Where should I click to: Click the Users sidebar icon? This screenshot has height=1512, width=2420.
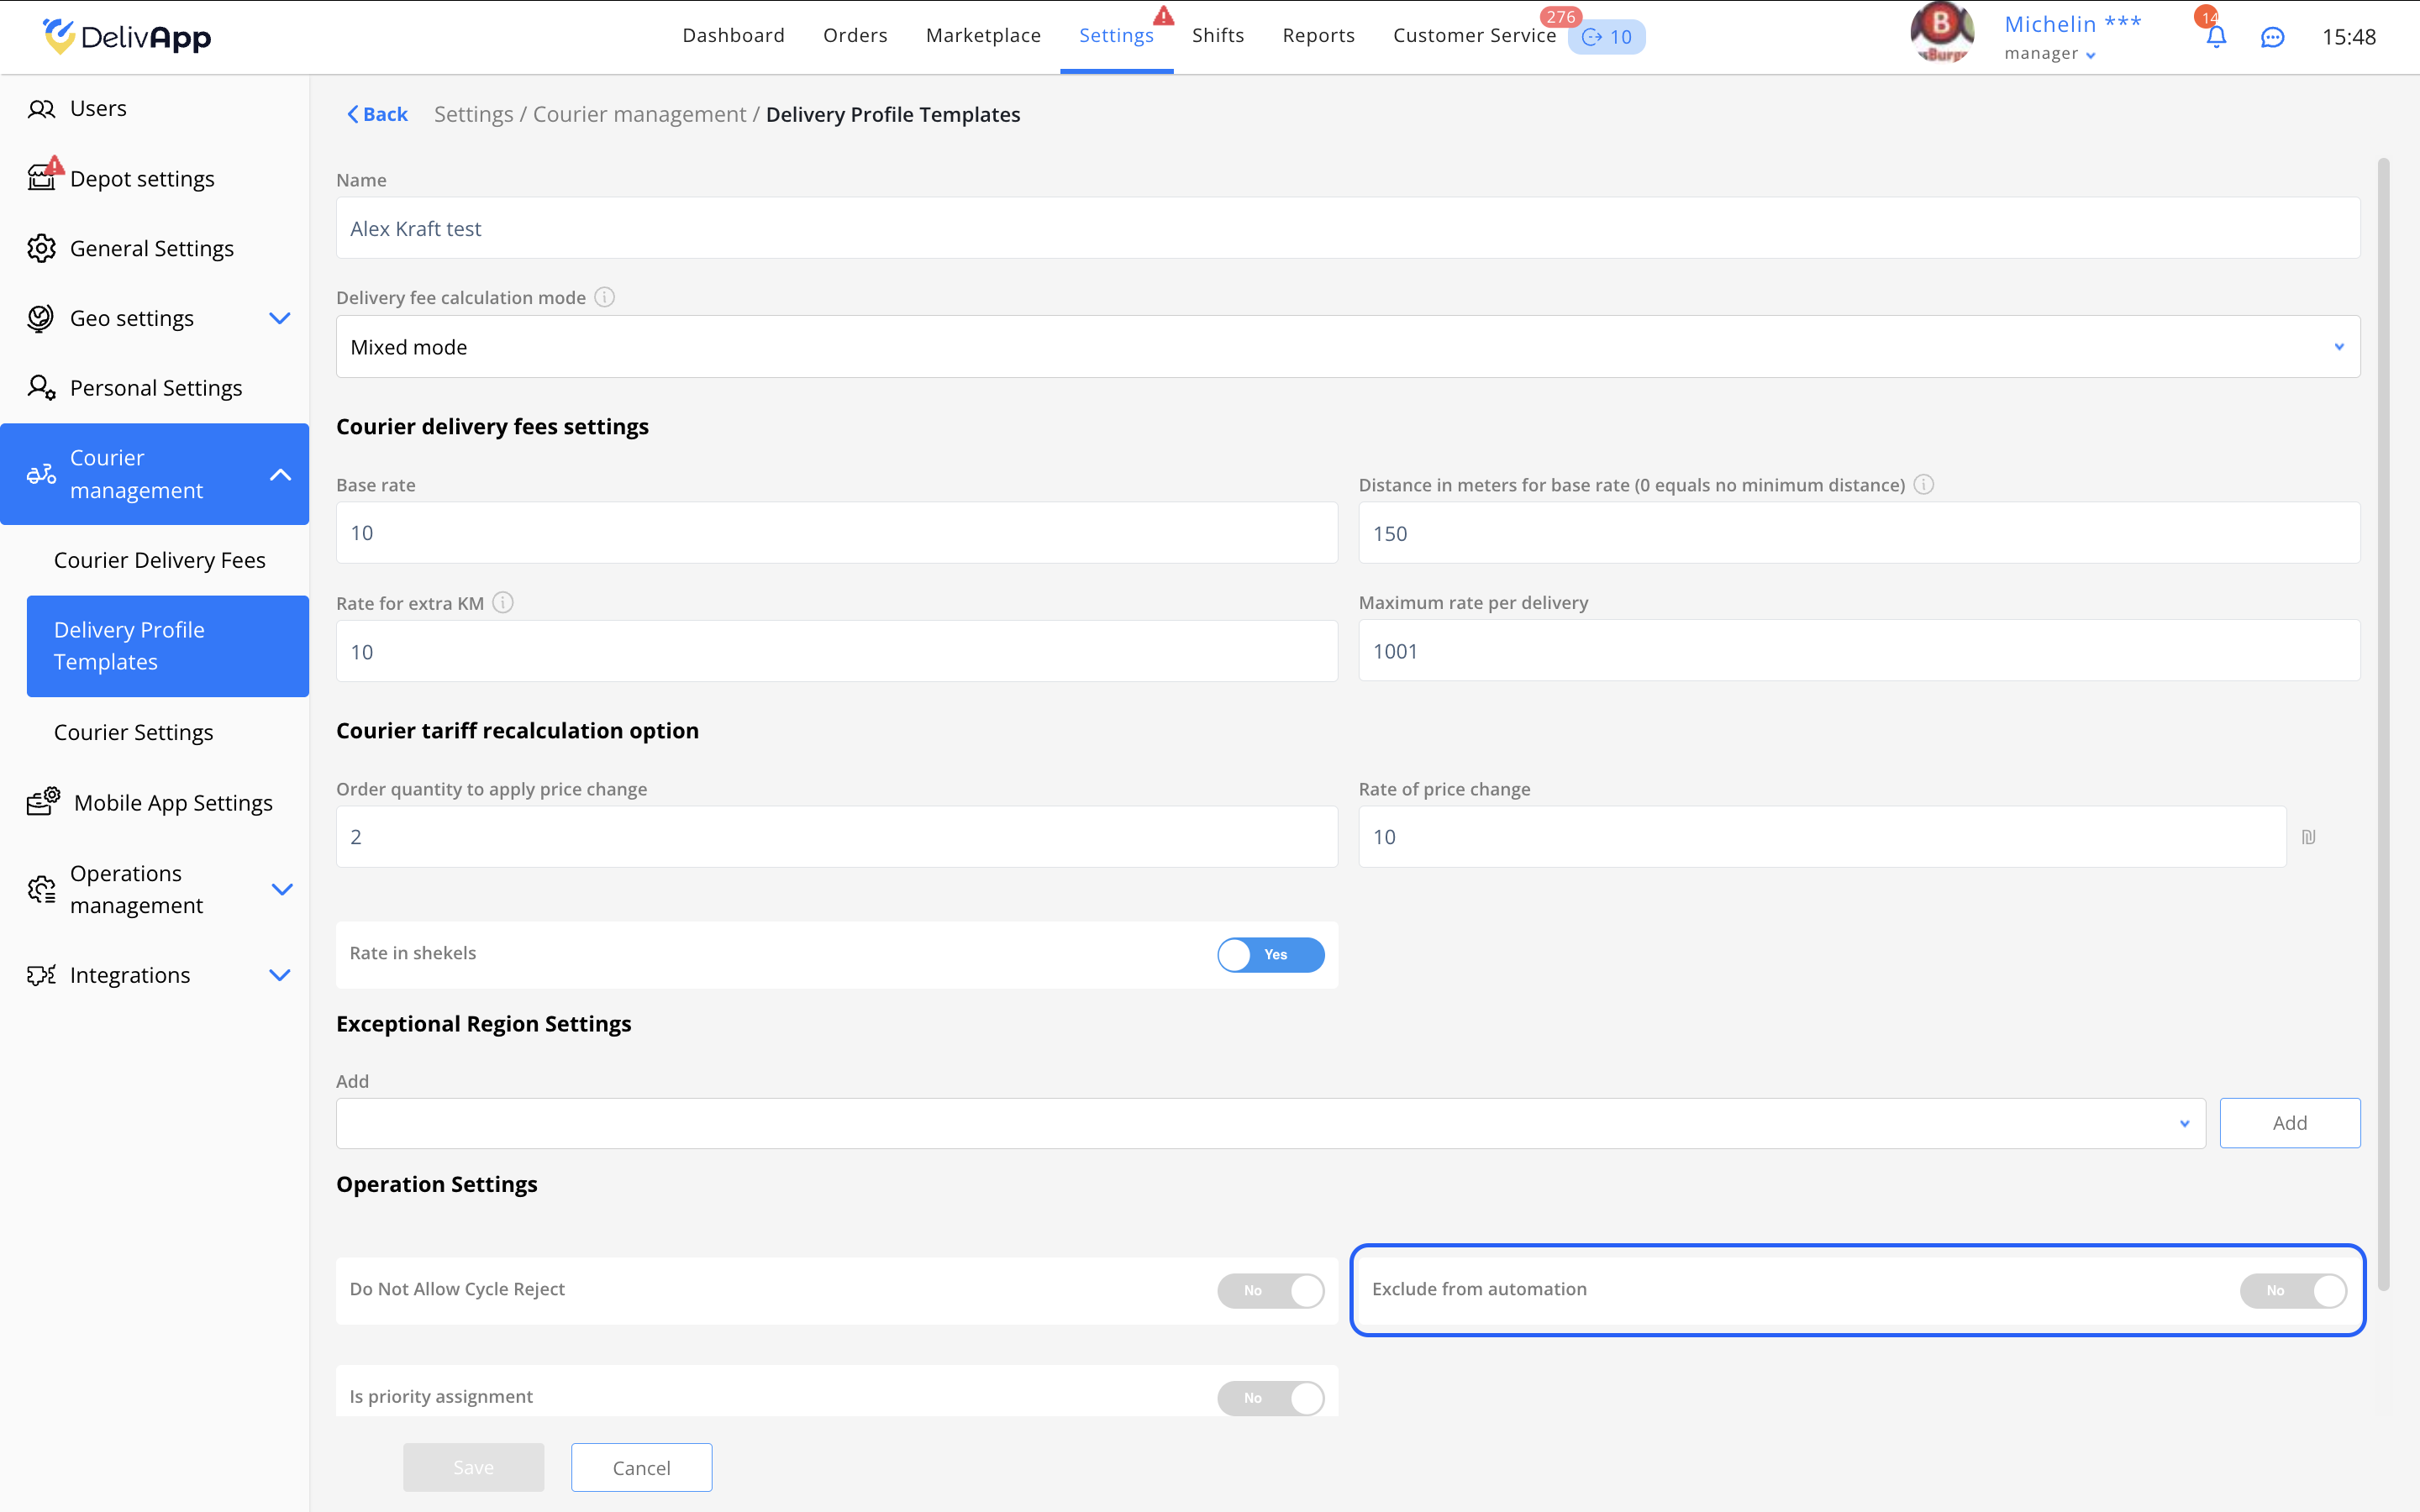pos(41,109)
